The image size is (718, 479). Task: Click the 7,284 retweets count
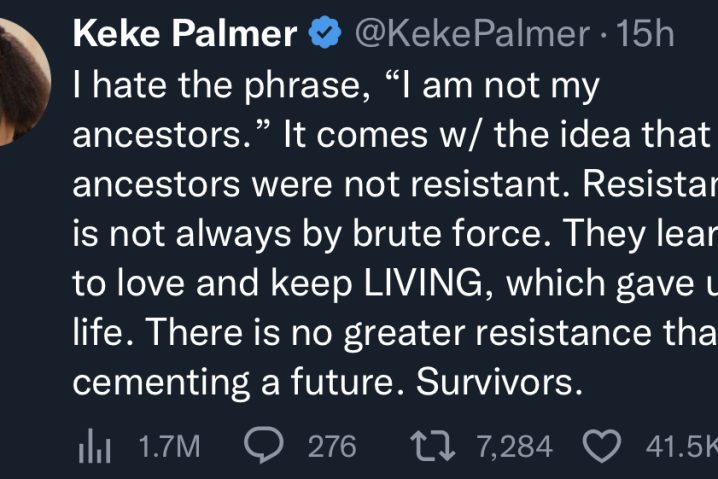[515, 446]
